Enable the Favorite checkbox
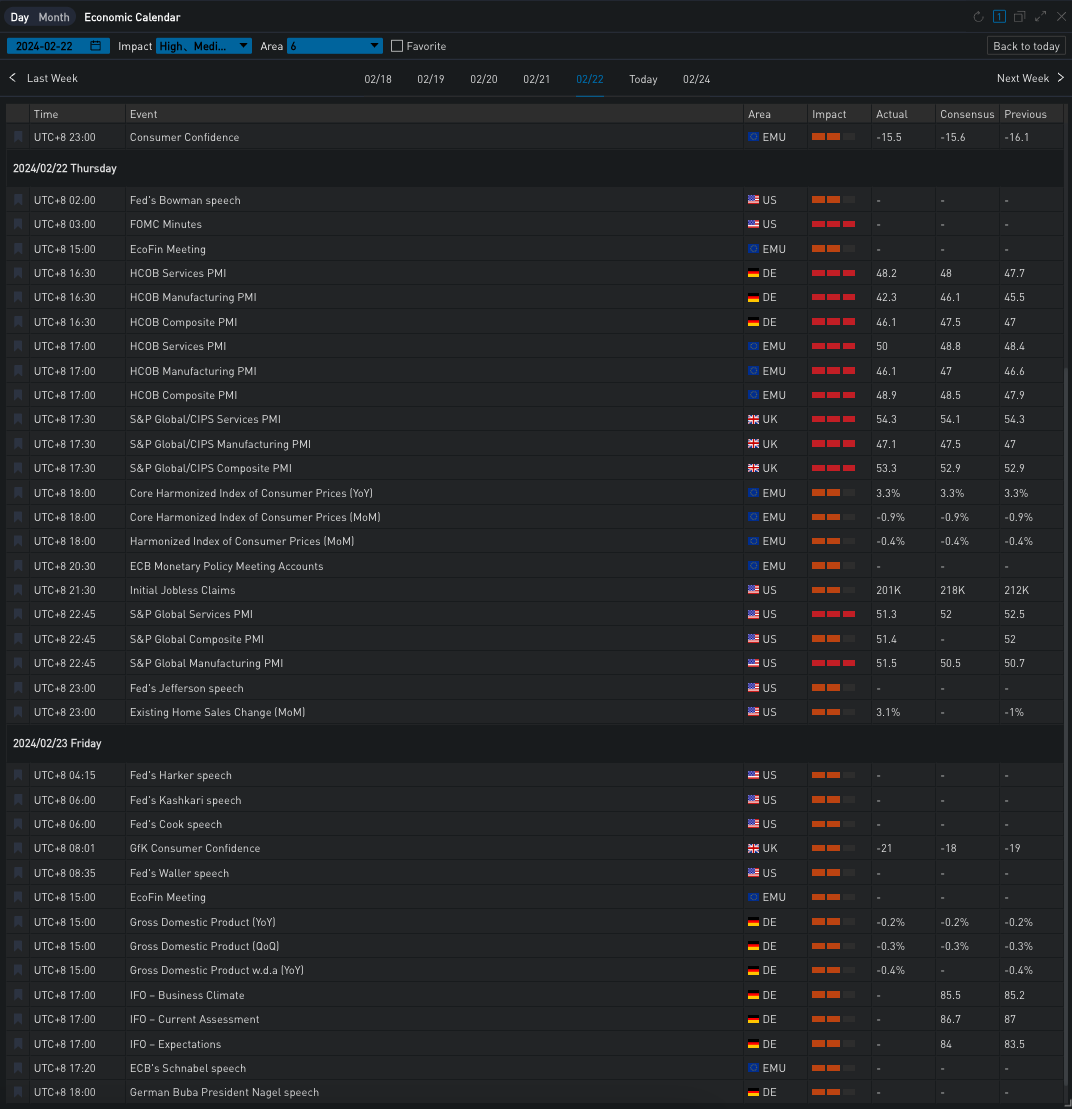 (x=397, y=46)
